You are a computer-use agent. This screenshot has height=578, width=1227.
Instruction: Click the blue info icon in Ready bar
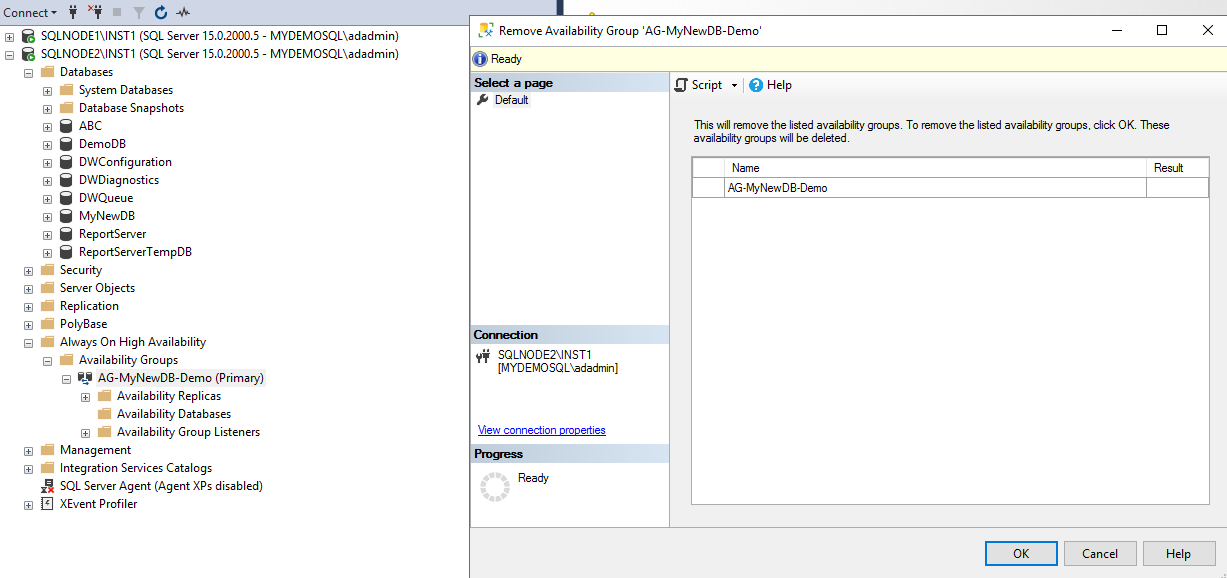point(480,59)
